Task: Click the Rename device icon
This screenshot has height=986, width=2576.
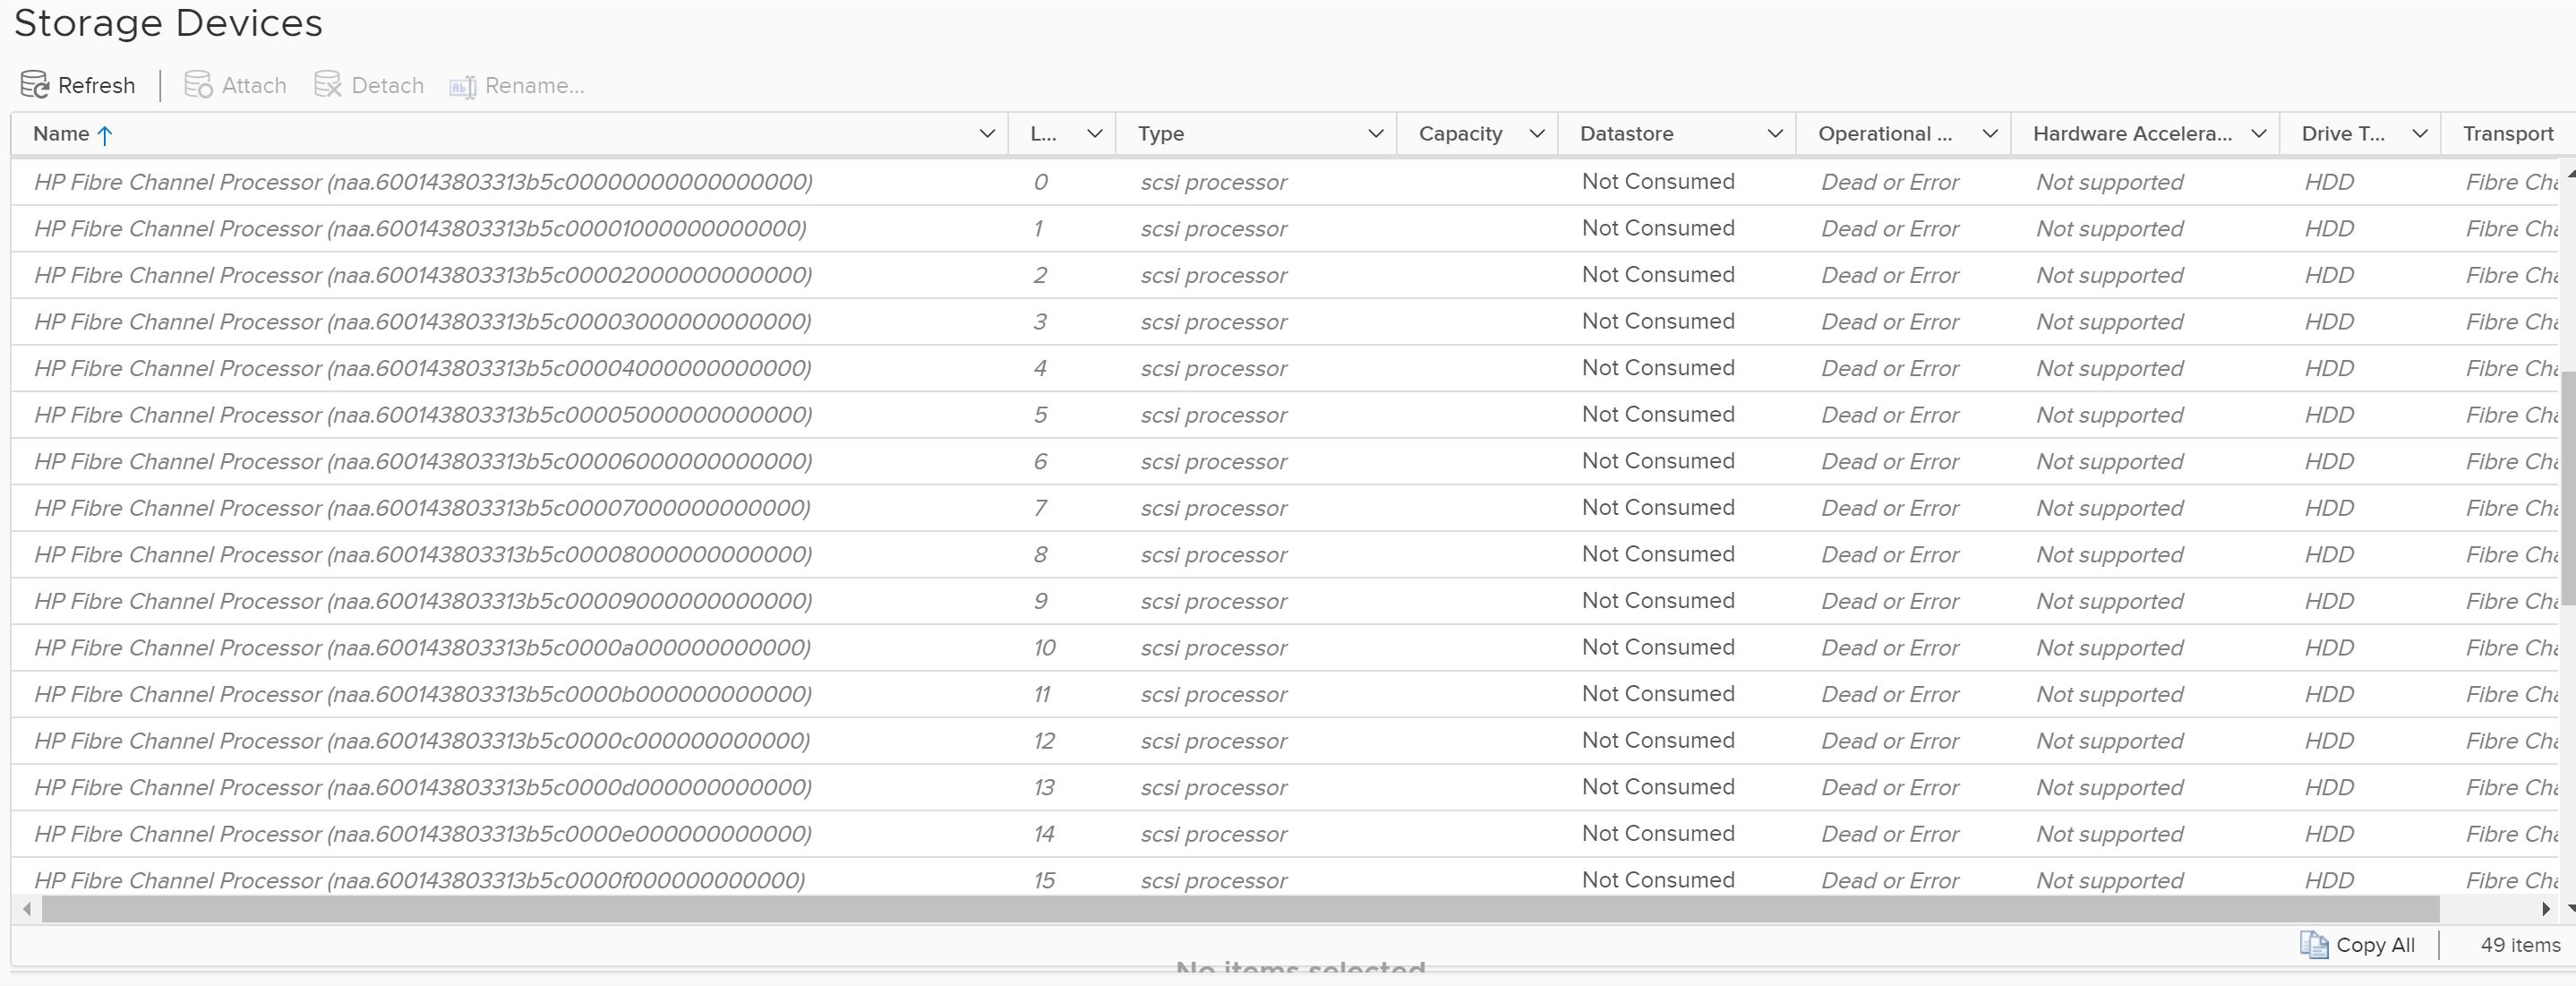Action: click(x=462, y=87)
